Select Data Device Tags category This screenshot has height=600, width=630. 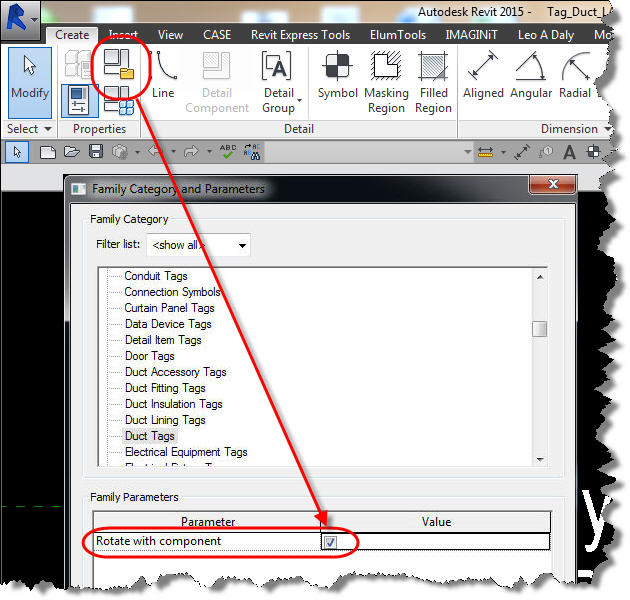(168, 324)
